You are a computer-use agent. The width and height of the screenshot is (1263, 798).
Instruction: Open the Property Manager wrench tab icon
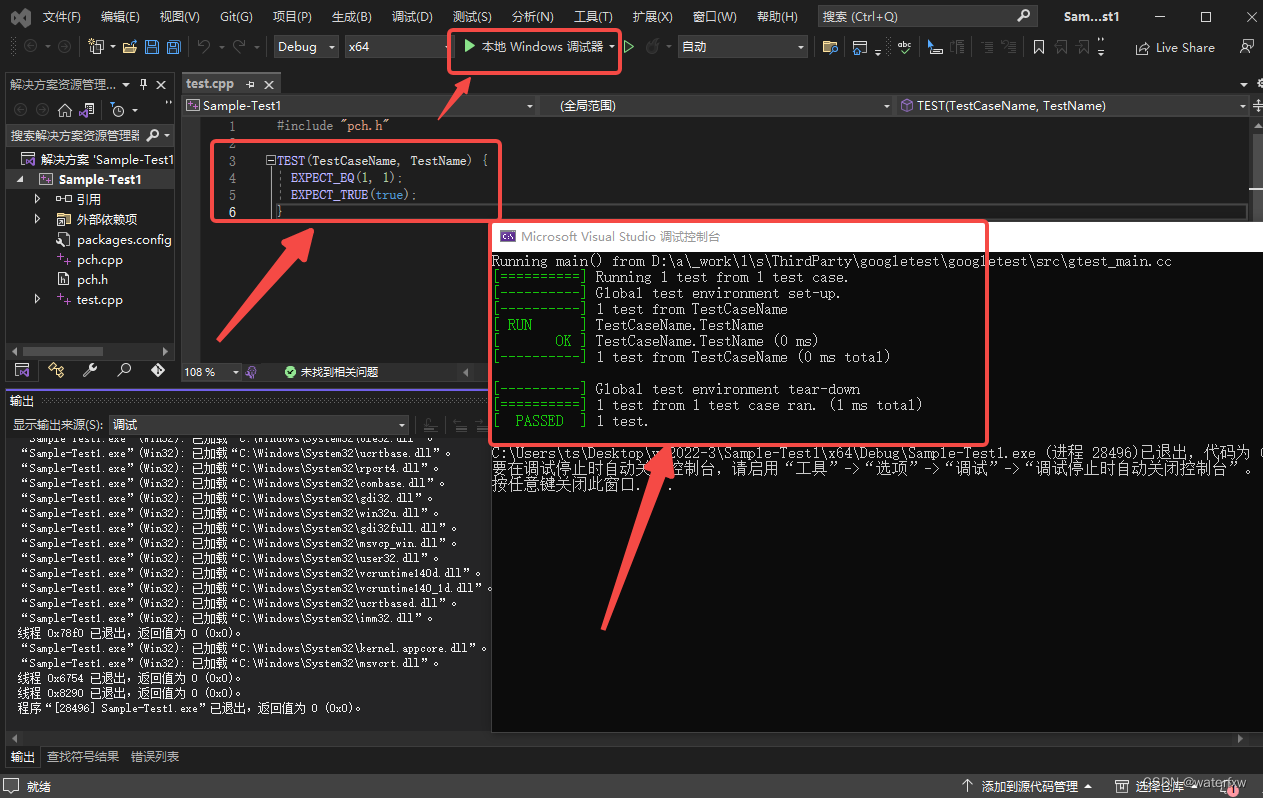(90, 371)
